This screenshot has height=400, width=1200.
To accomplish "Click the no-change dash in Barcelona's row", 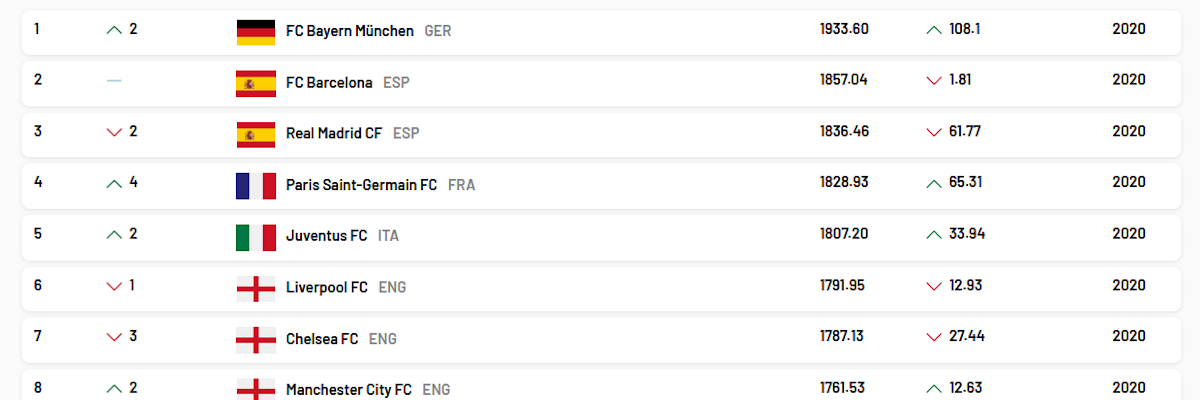I will click(x=114, y=80).
